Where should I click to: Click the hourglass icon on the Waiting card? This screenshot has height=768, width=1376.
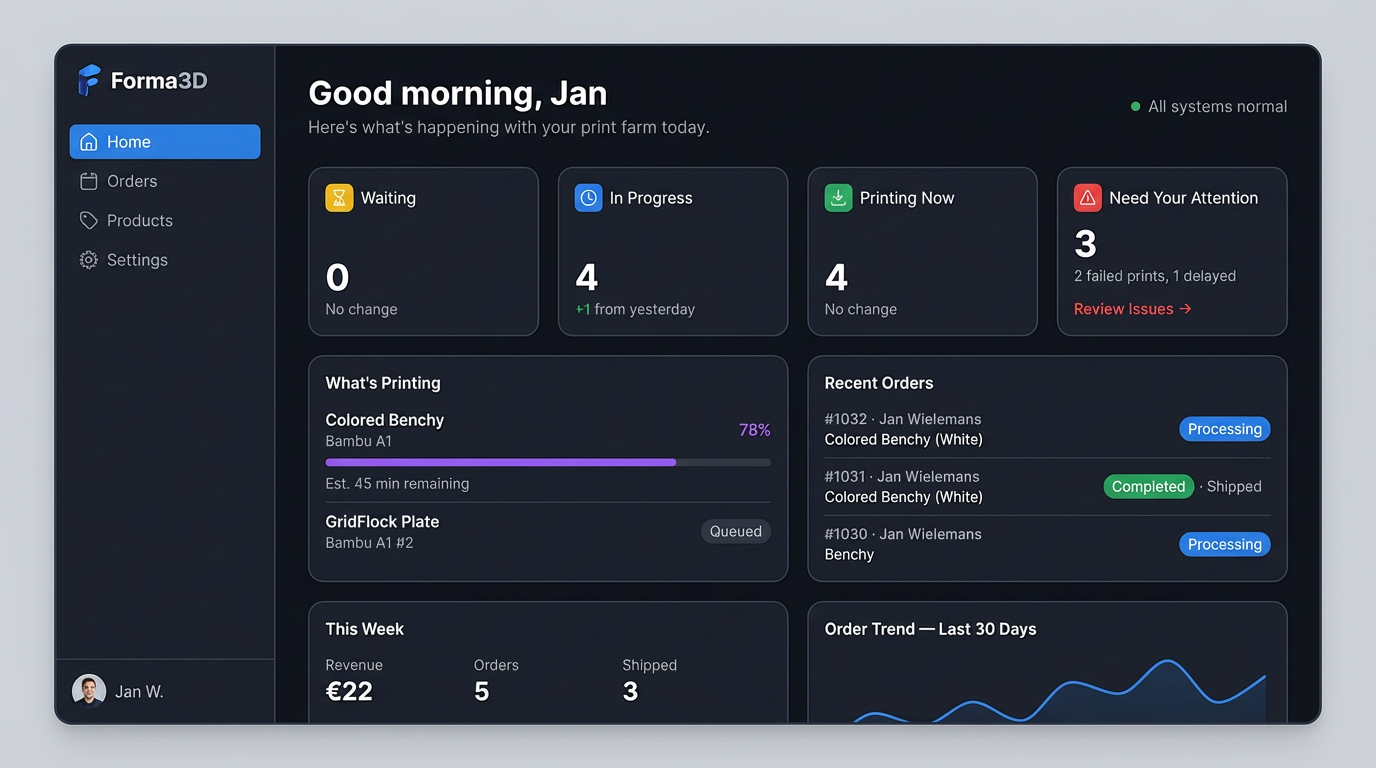[x=338, y=197]
